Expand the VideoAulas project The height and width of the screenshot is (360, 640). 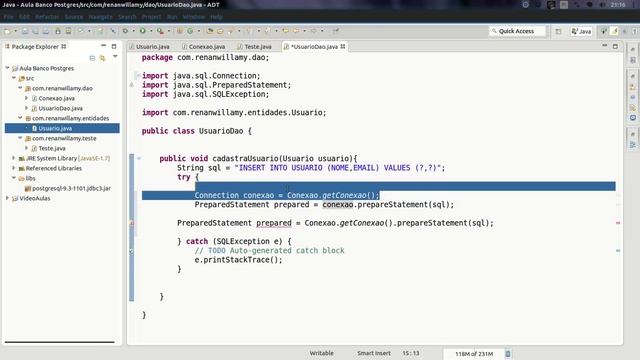7,198
